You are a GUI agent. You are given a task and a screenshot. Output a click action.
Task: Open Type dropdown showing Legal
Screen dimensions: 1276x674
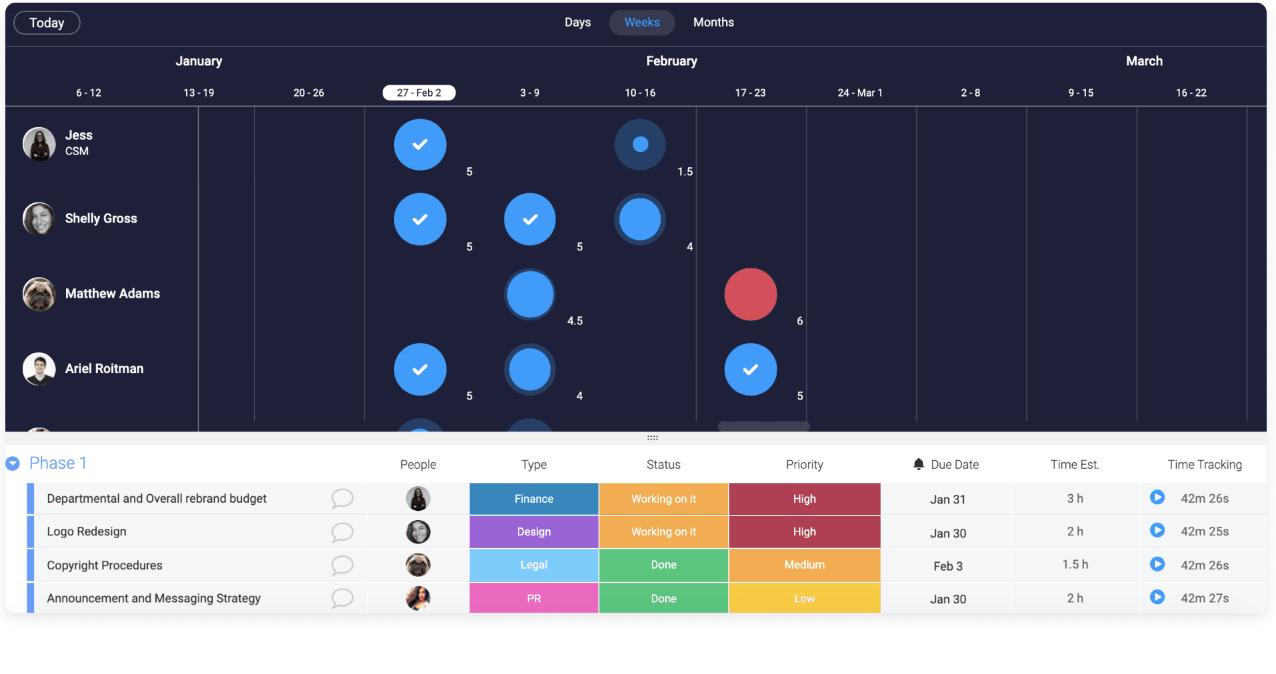point(533,565)
